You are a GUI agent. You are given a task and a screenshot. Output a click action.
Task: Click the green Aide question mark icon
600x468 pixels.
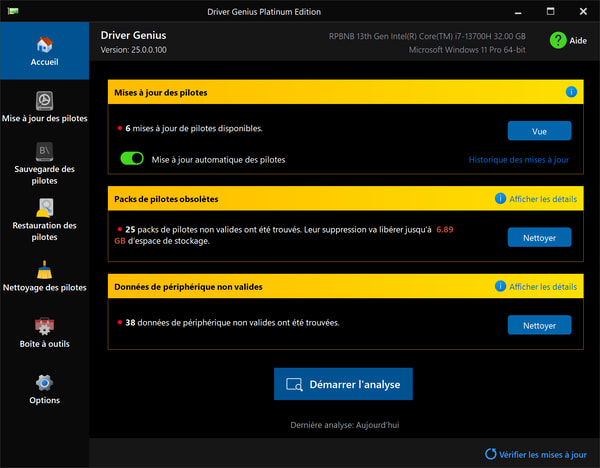[x=558, y=40]
